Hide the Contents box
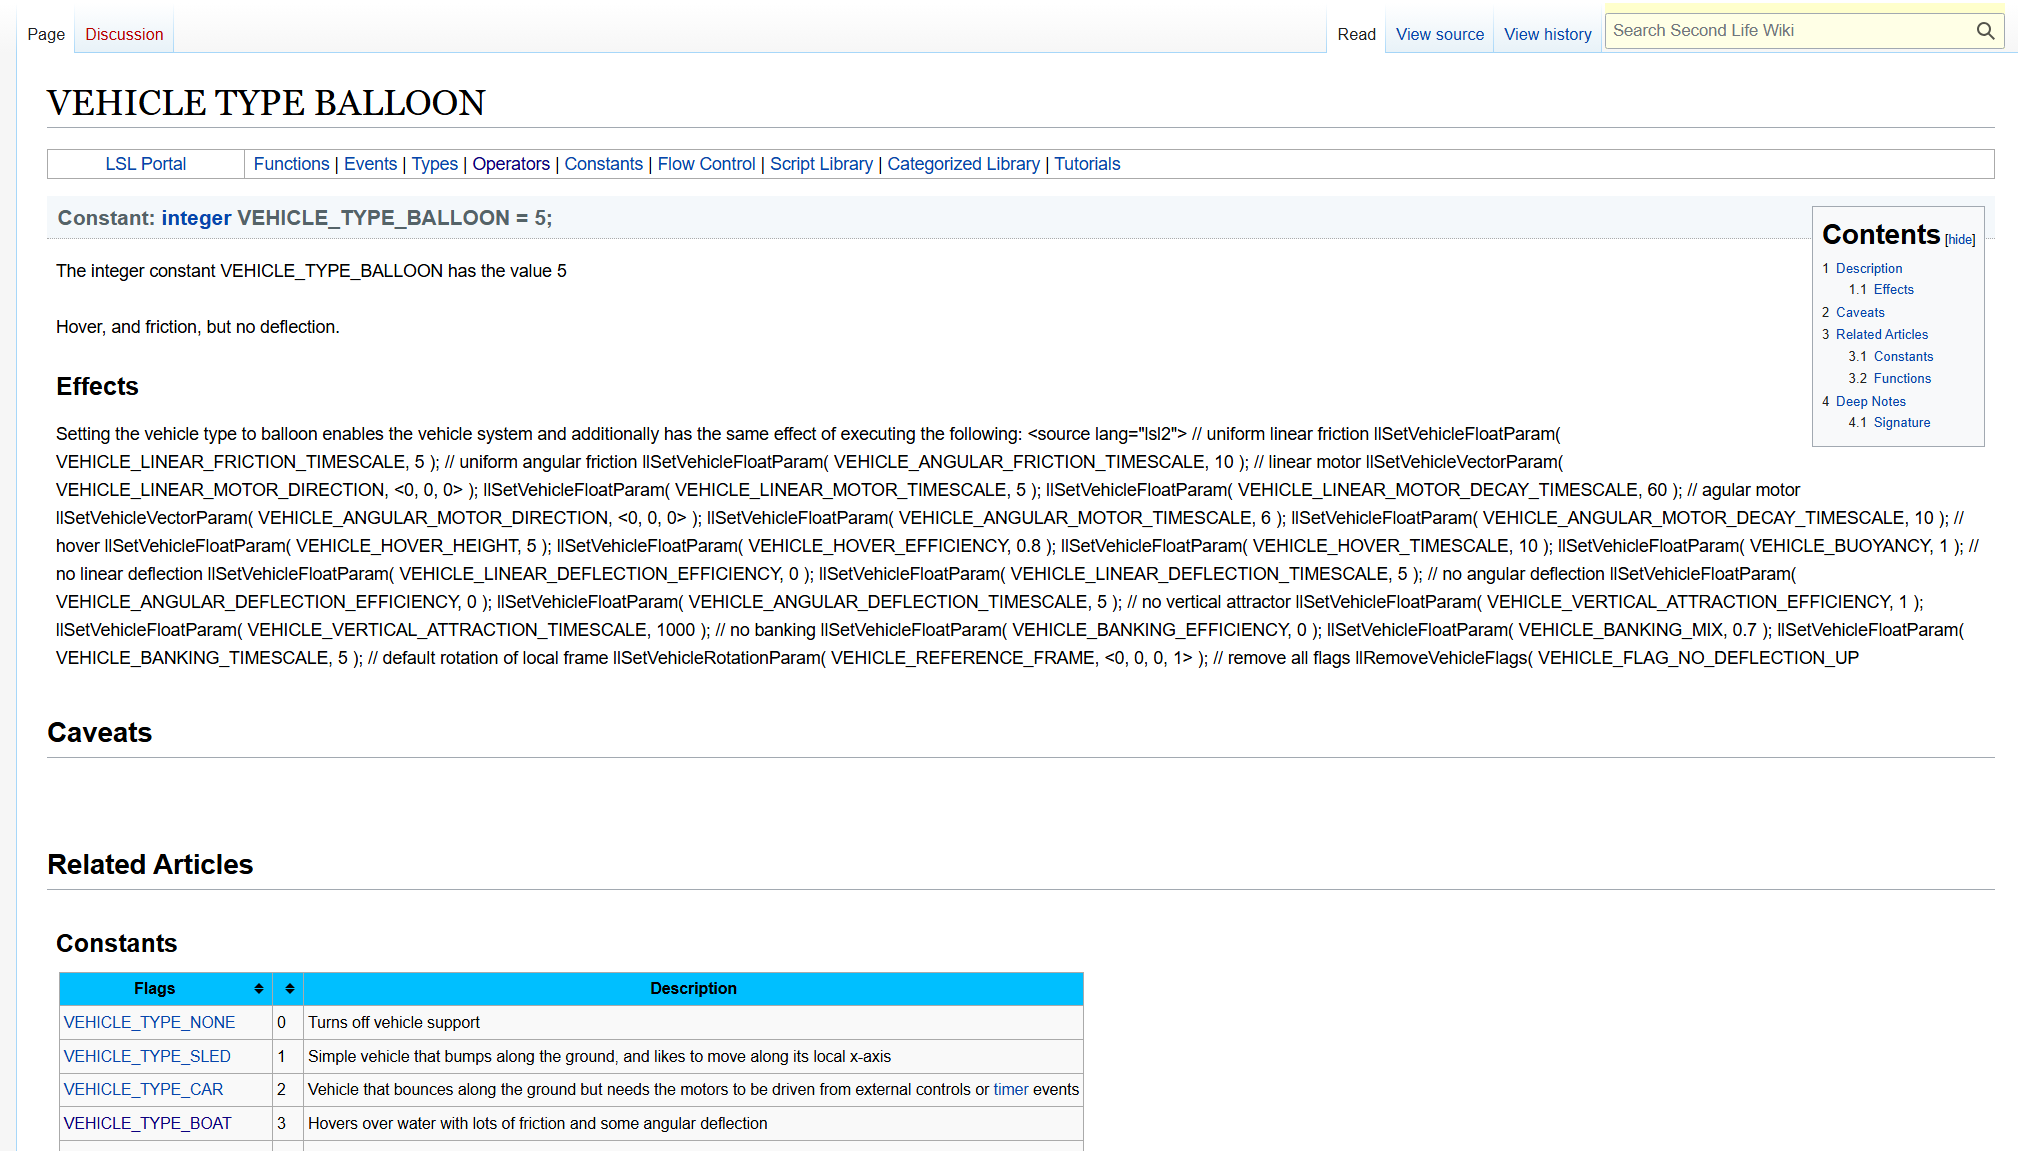The image size is (2018, 1151). 1959,240
